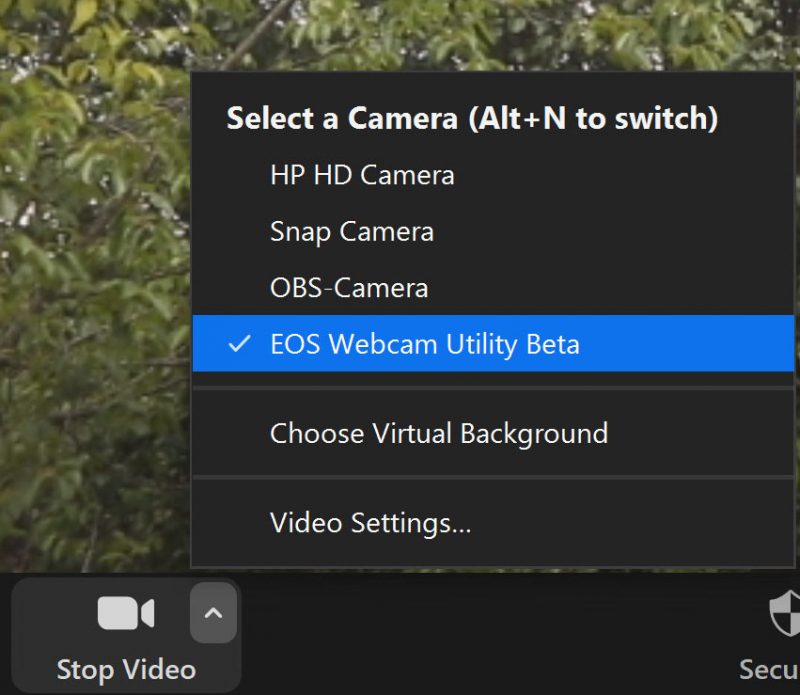Select Snap Camera as the camera
This screenshot has height=695, width=800.
pos(351,232)
